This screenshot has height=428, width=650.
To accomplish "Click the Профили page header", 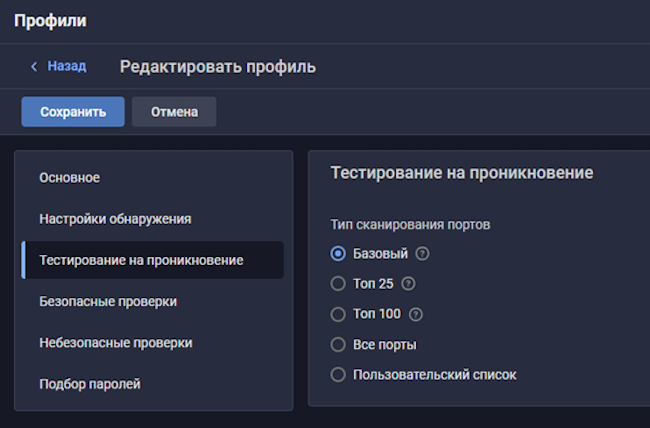I will pyautogui.click(x=50, y=20).
